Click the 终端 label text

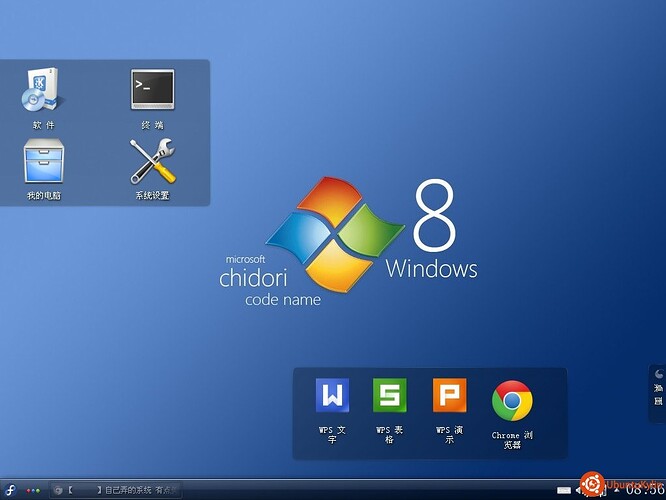click(152, 125)
